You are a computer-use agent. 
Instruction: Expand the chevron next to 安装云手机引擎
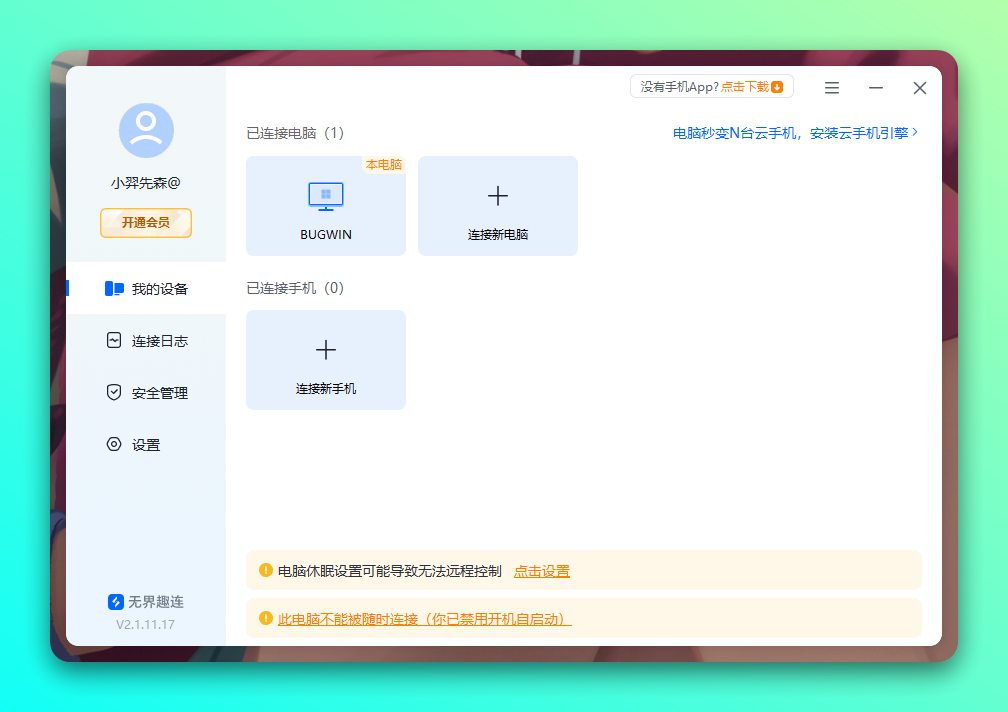click(x=917, y=131)
